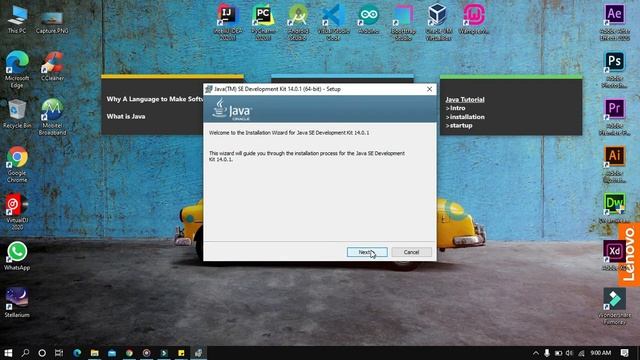
Task: Launch Stellarium from desktop
Action: 17,303
